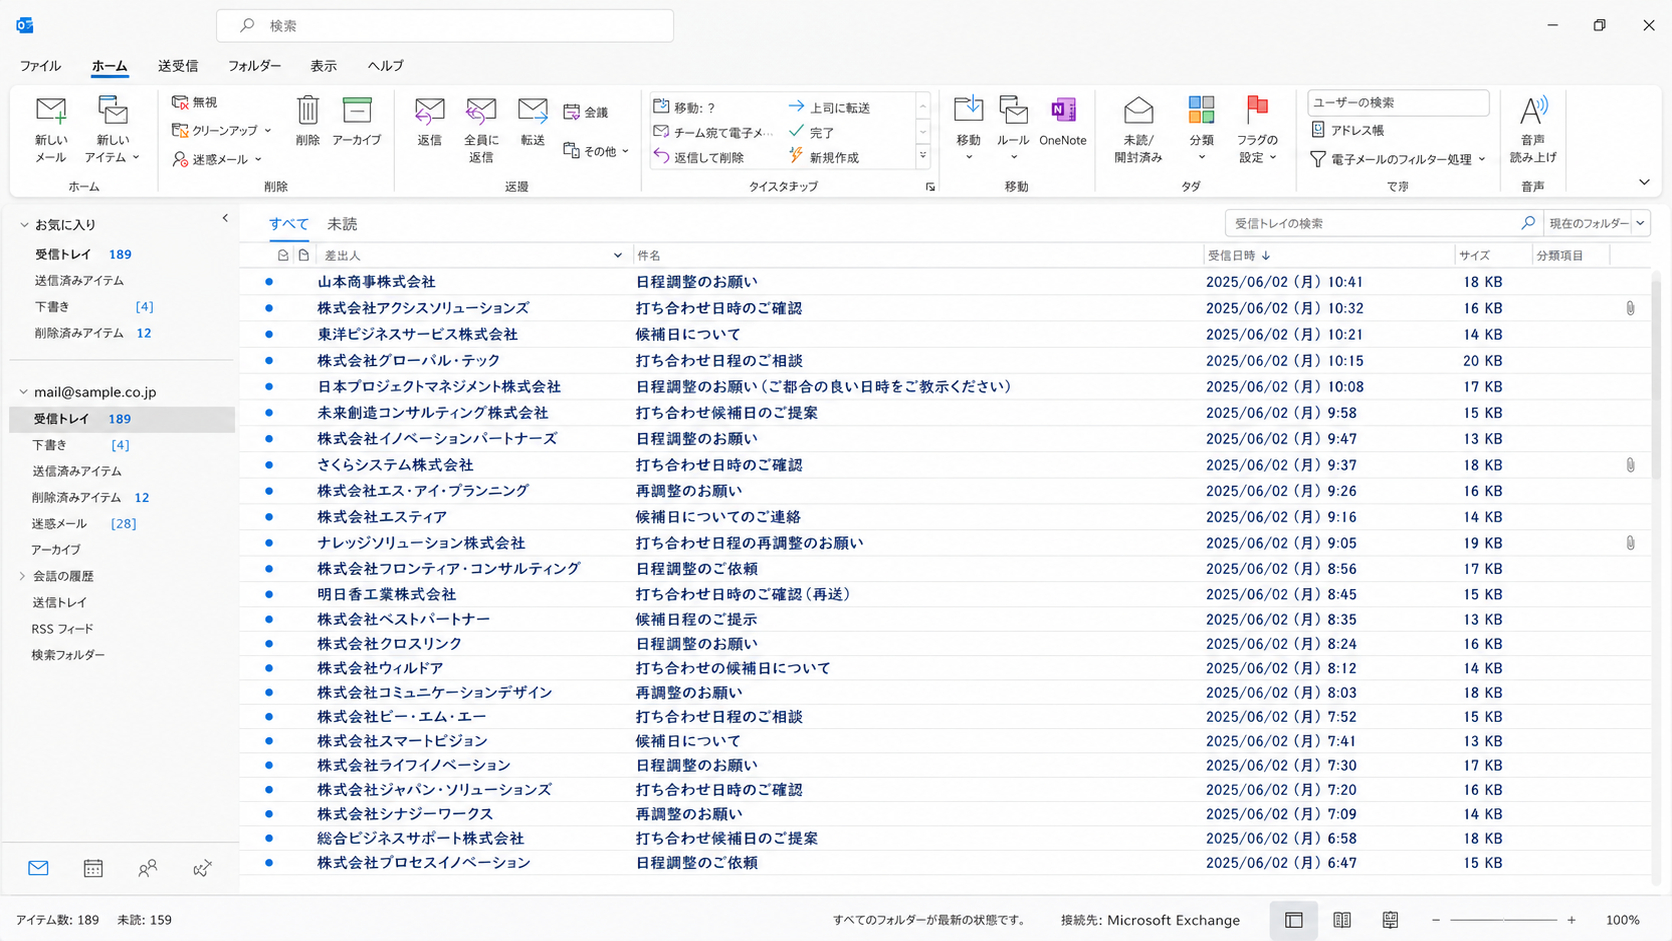This screenshot has height=941, width=1672.
Task: Forward the message with 転送
Action: coord(533,122)
